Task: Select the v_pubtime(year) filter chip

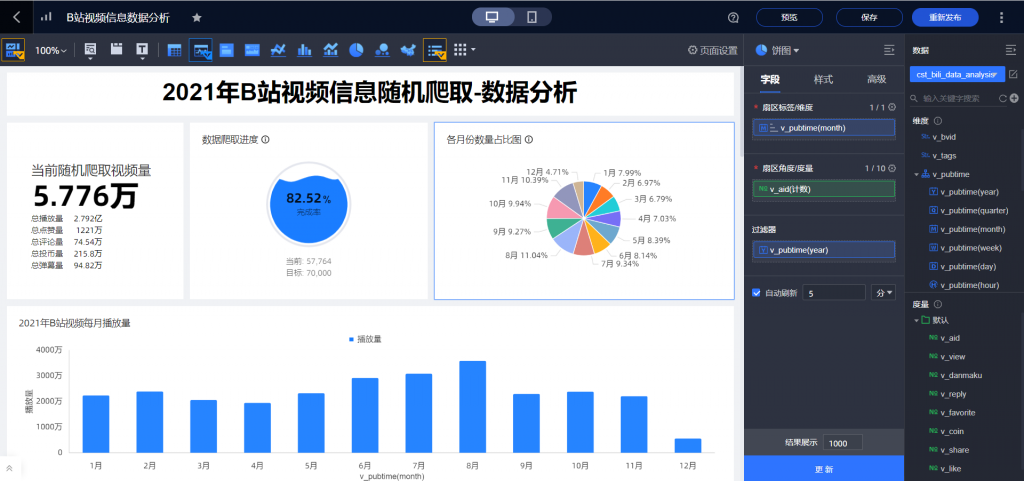Action: (824, 250)
